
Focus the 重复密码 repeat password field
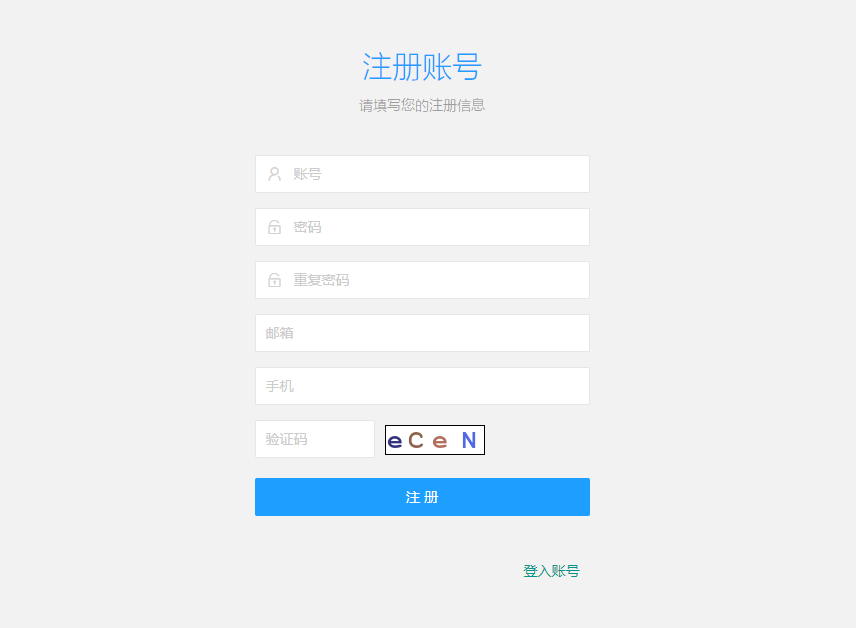[x=423, y=280]
